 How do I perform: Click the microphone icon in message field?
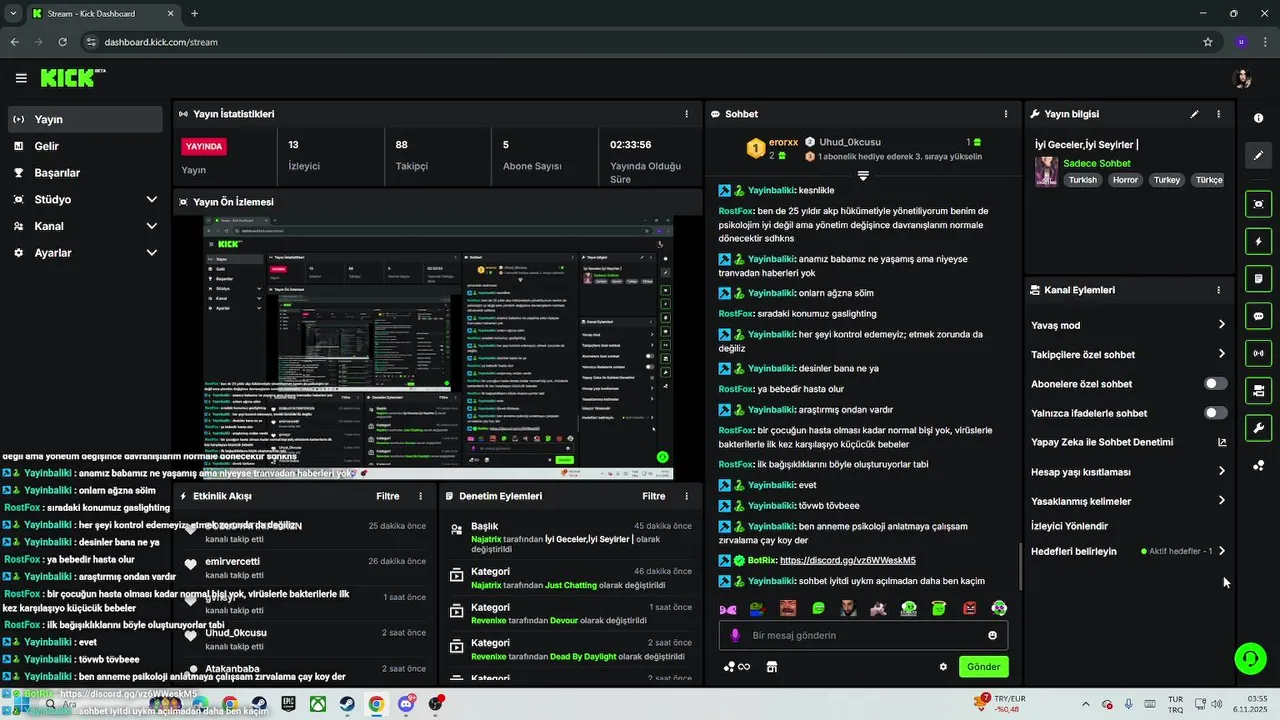click(735, 635)
